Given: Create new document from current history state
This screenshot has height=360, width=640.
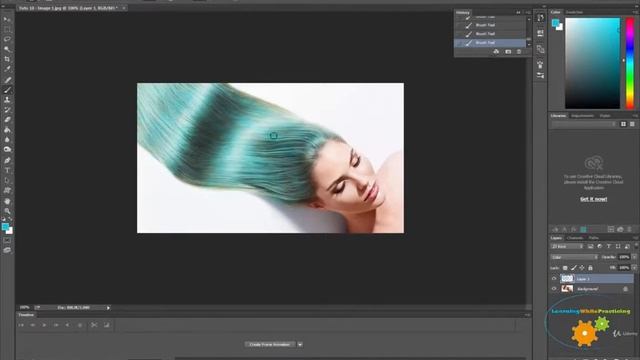Looking at the screenshot, I should pos(496,52).
